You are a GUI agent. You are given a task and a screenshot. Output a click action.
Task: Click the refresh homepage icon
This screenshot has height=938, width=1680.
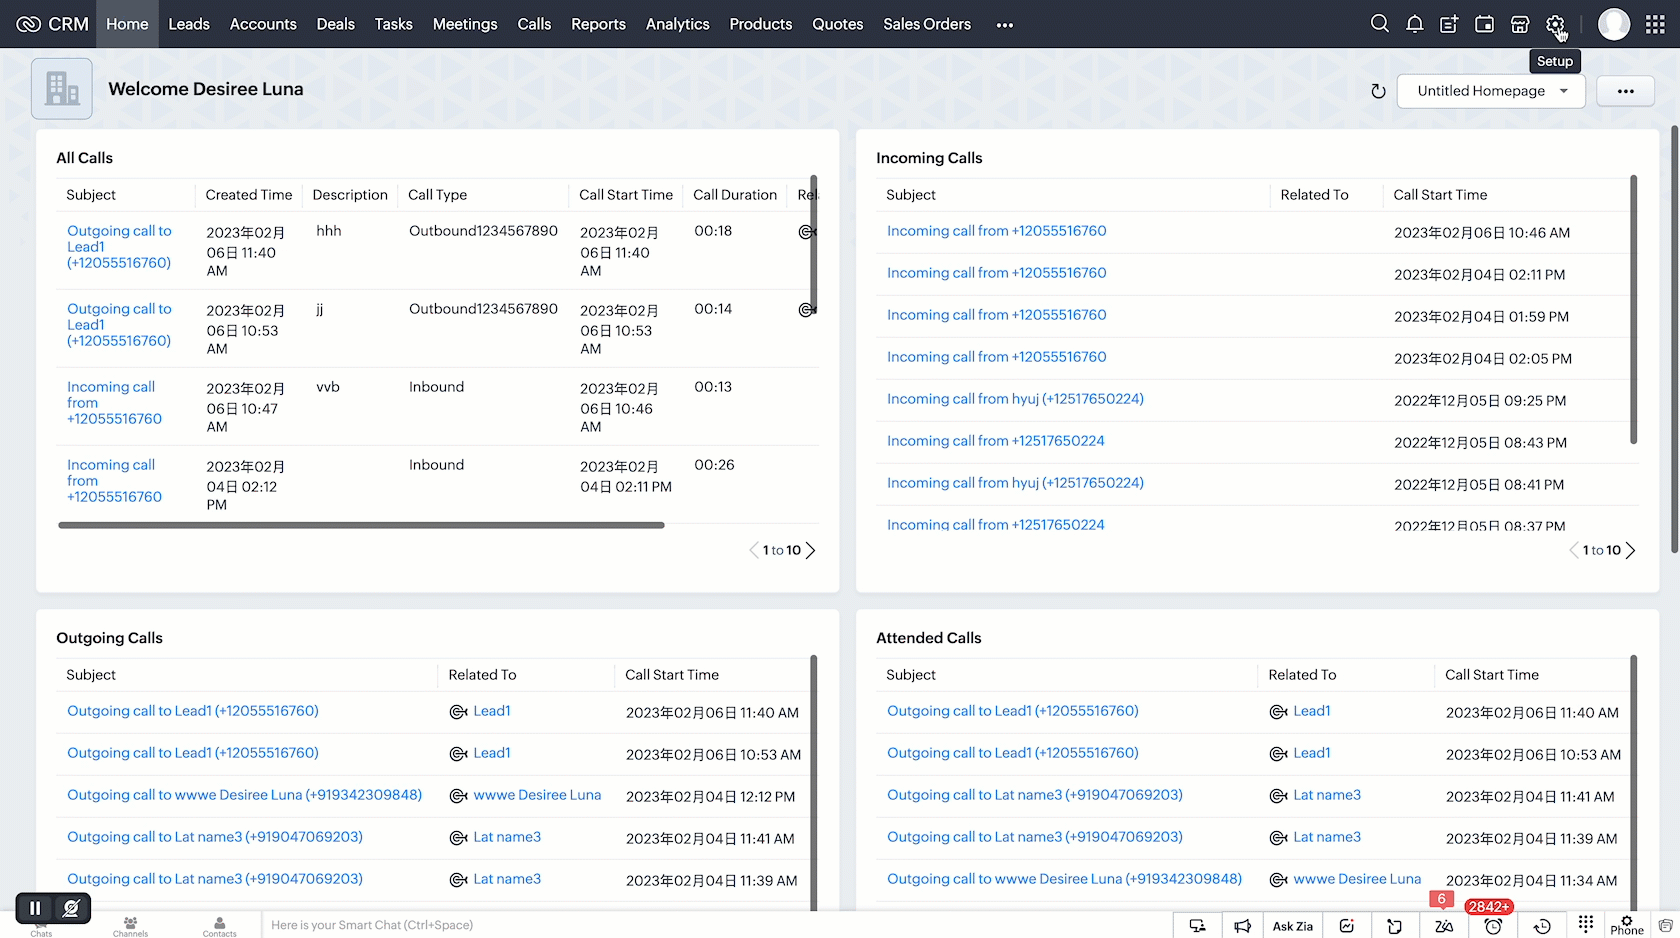click(1378, 91)
